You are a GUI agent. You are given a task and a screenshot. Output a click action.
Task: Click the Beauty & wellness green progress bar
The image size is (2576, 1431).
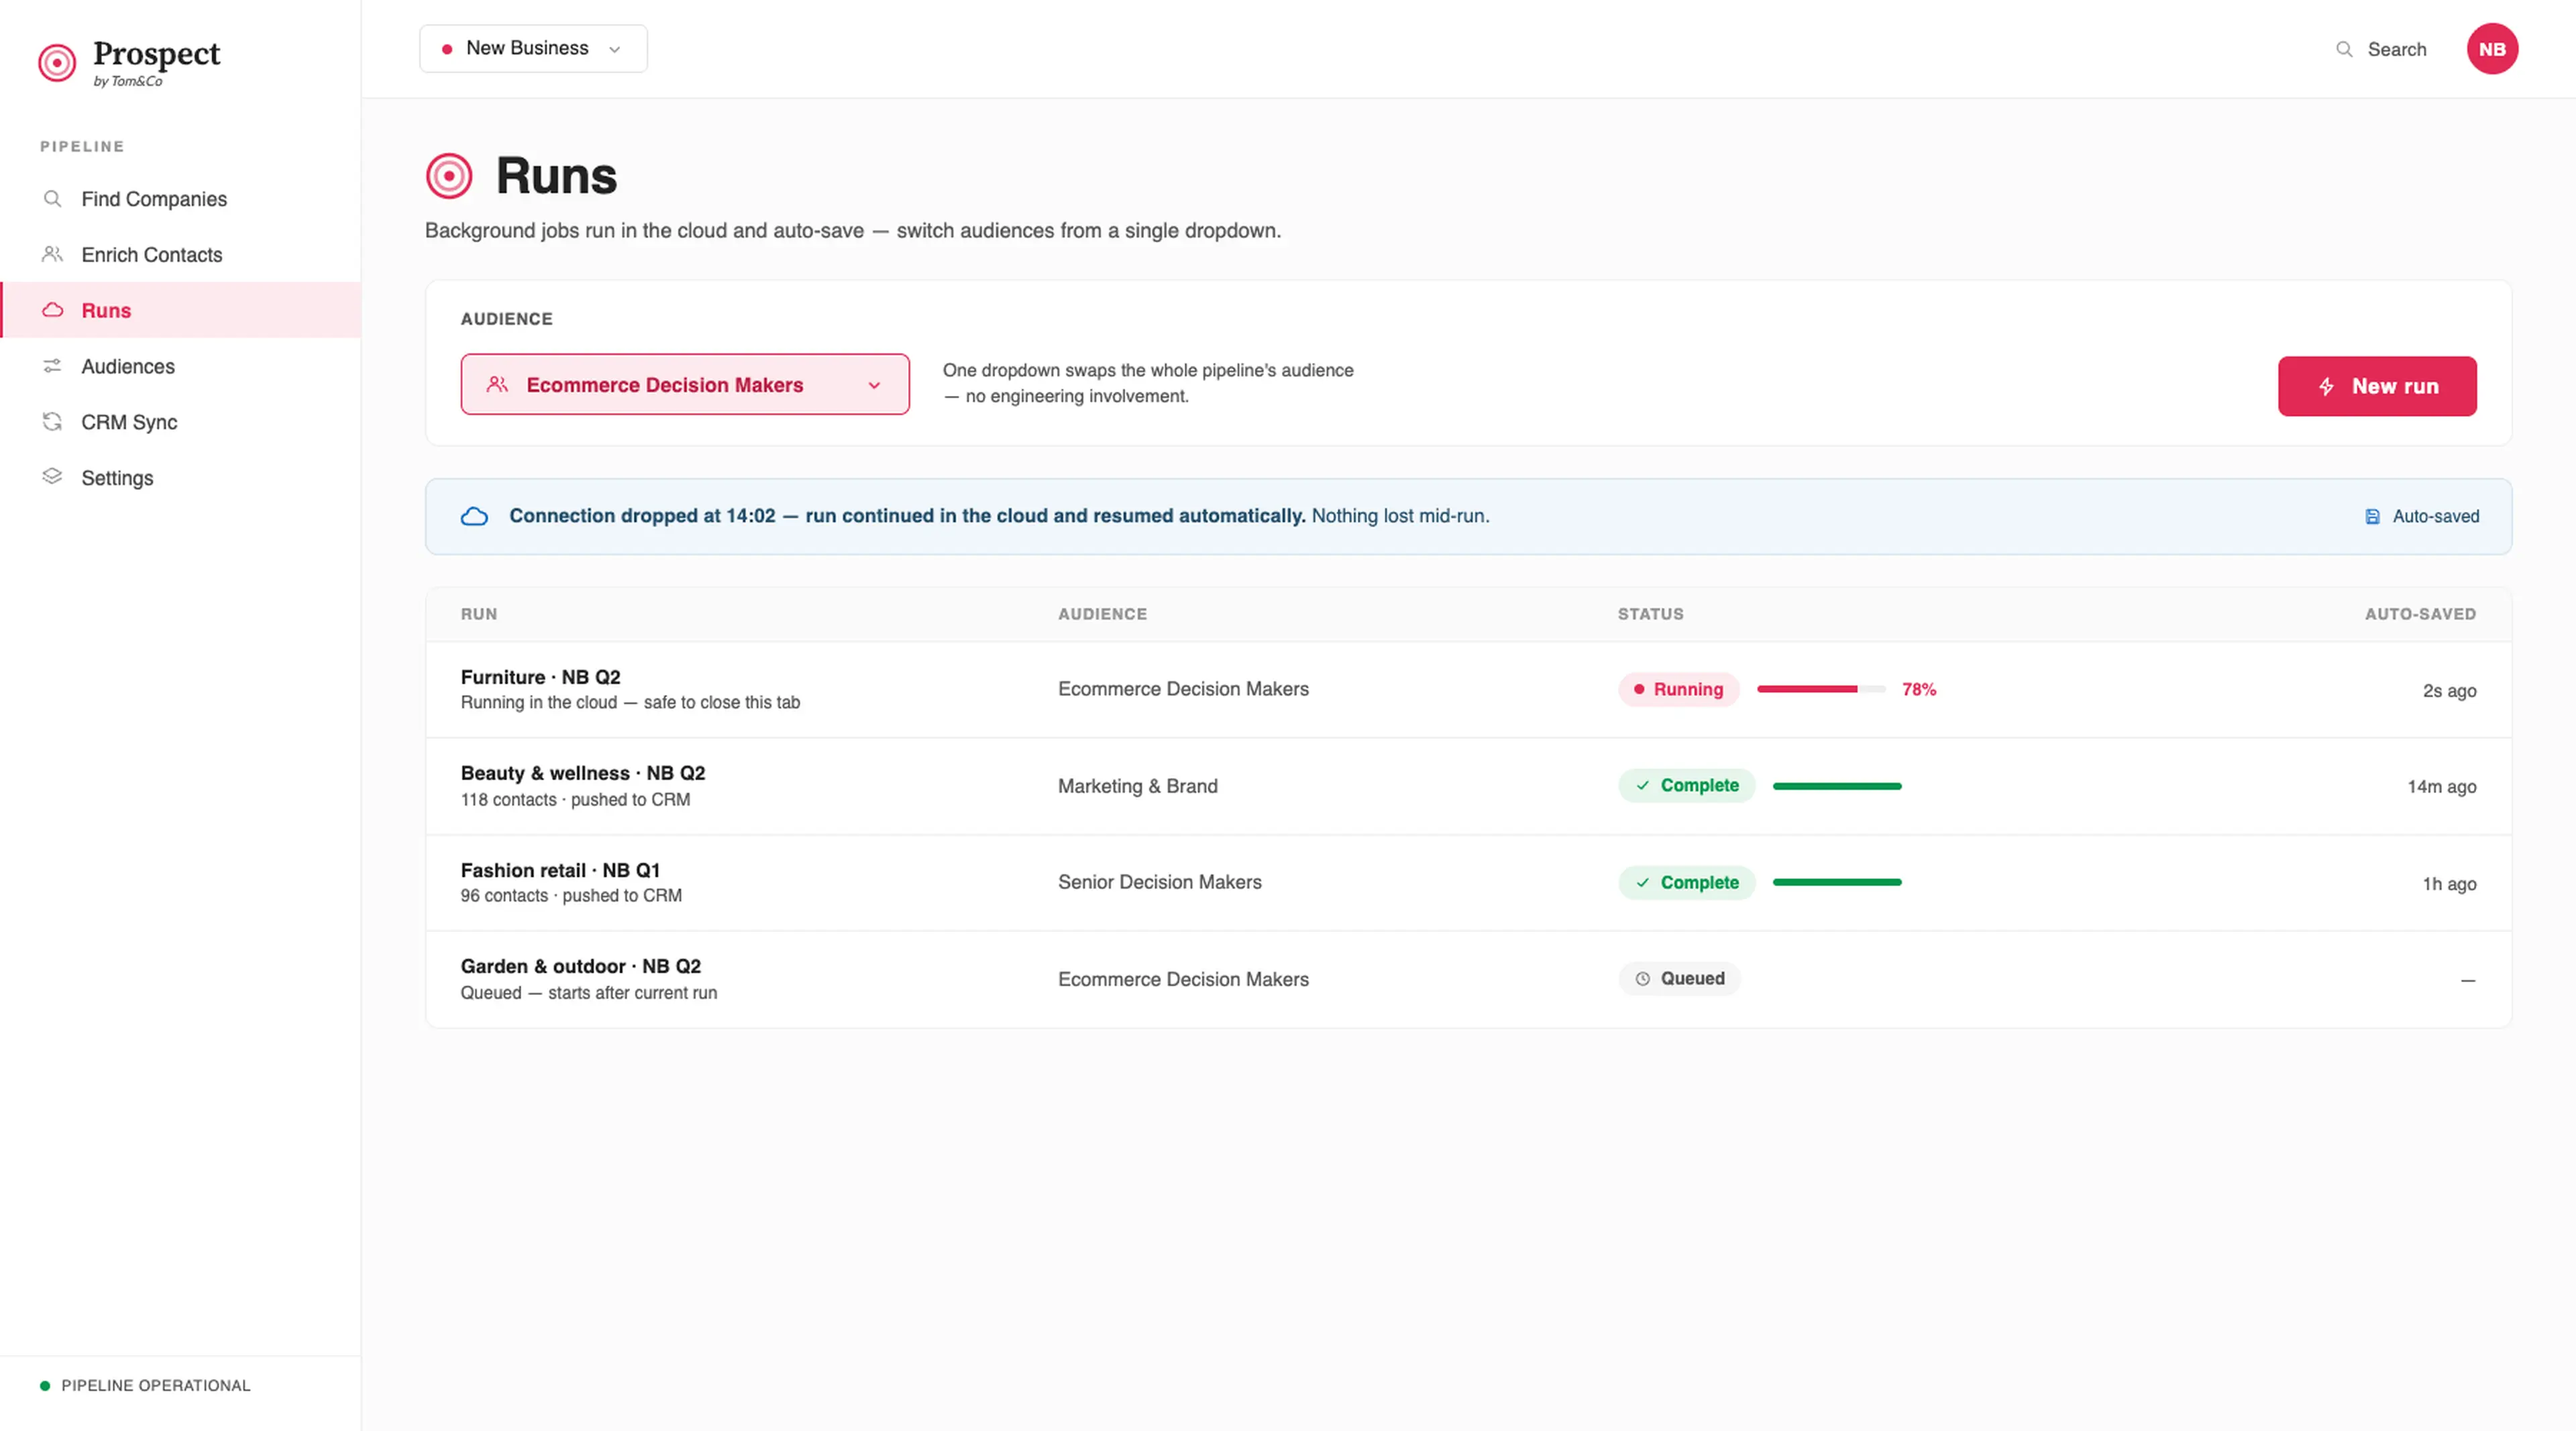click(1837, 786)
